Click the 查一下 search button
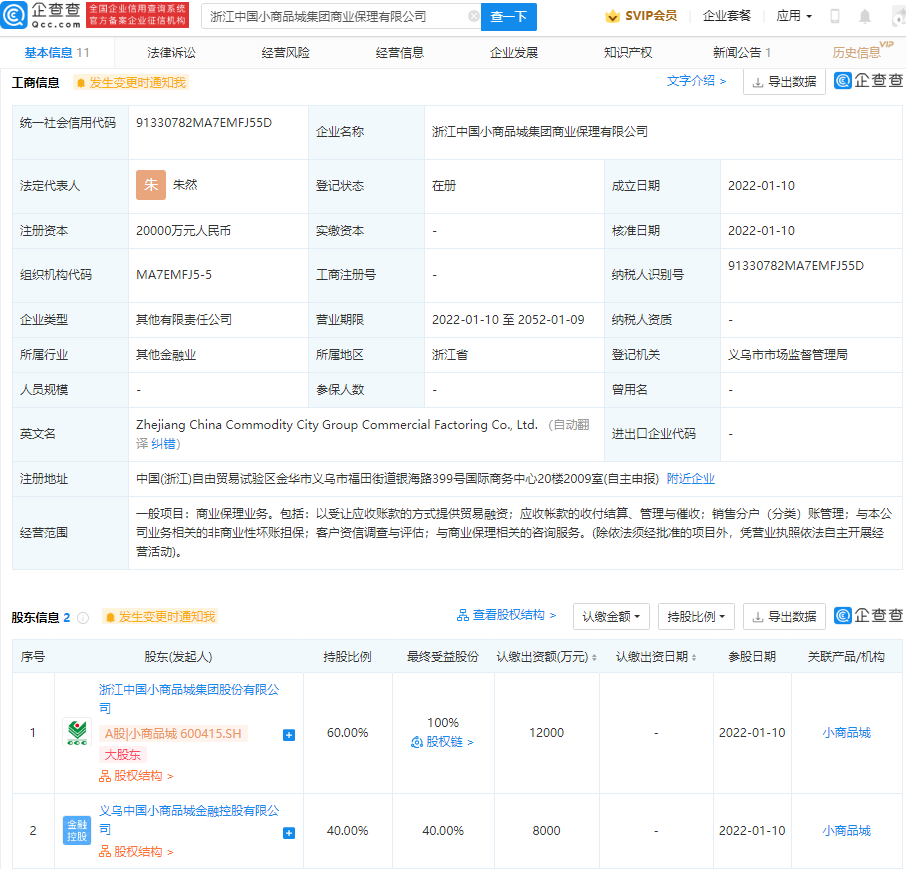Screen dimensions: 906x869 tap(508, 17)
